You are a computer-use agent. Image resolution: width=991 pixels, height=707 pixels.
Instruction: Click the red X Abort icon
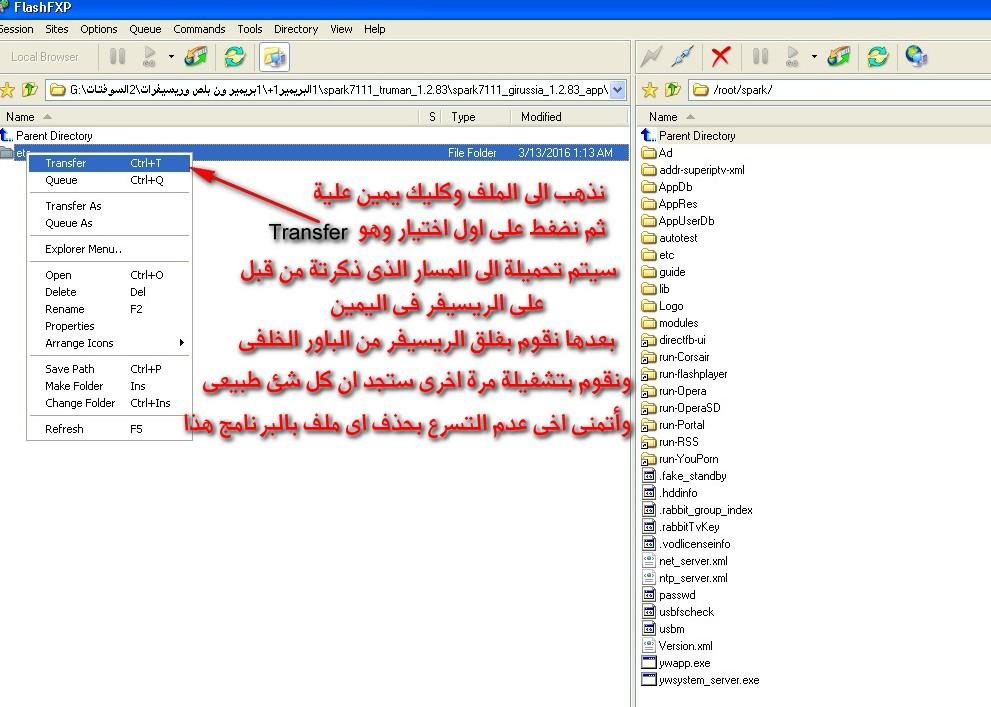tap(720, 57)
